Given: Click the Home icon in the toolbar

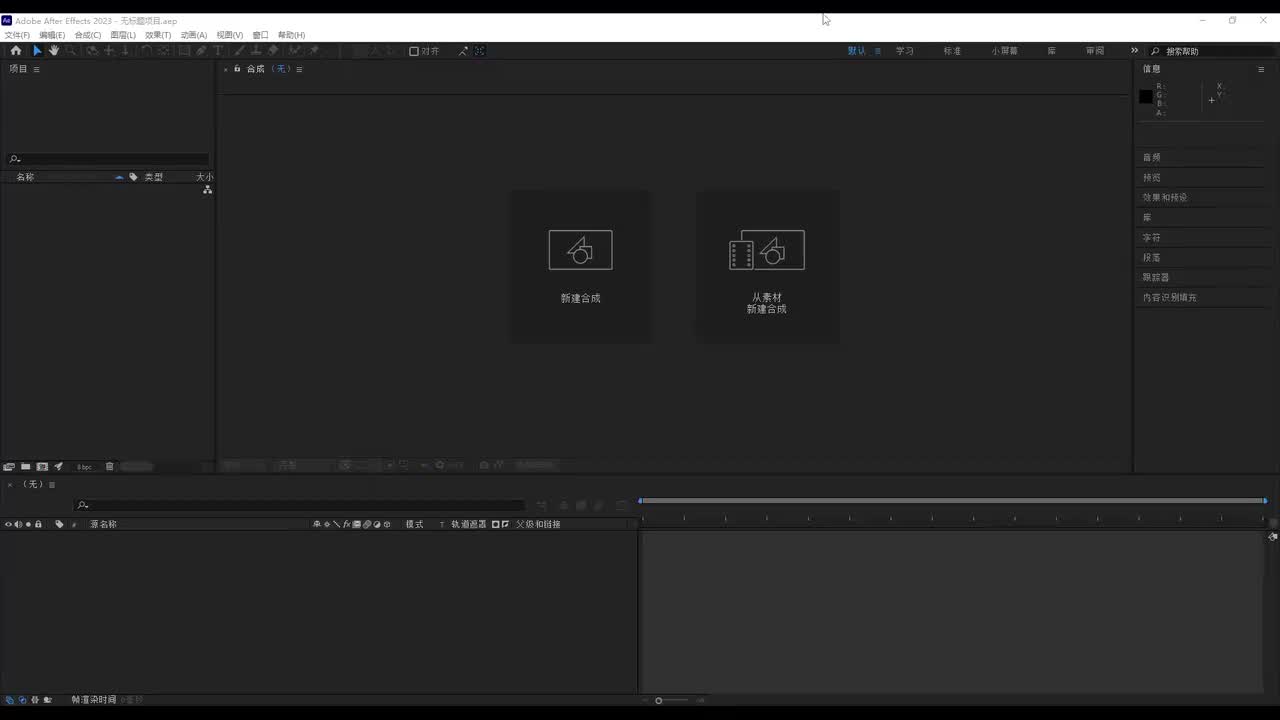Looking at the screenshot, I should click(x=16, y=51).
